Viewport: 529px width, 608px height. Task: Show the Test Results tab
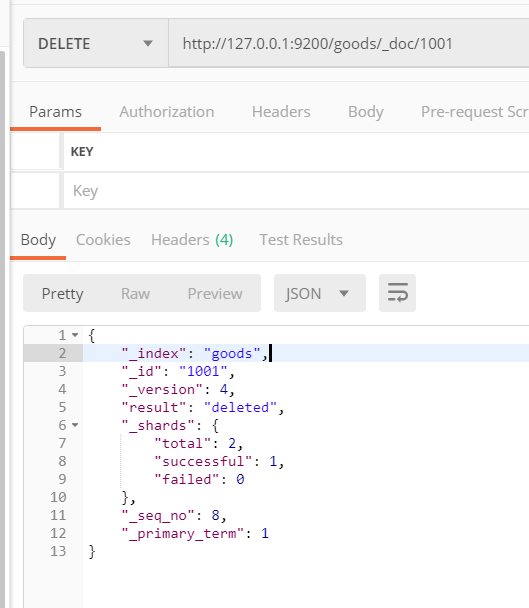click(x=301, y=240)
